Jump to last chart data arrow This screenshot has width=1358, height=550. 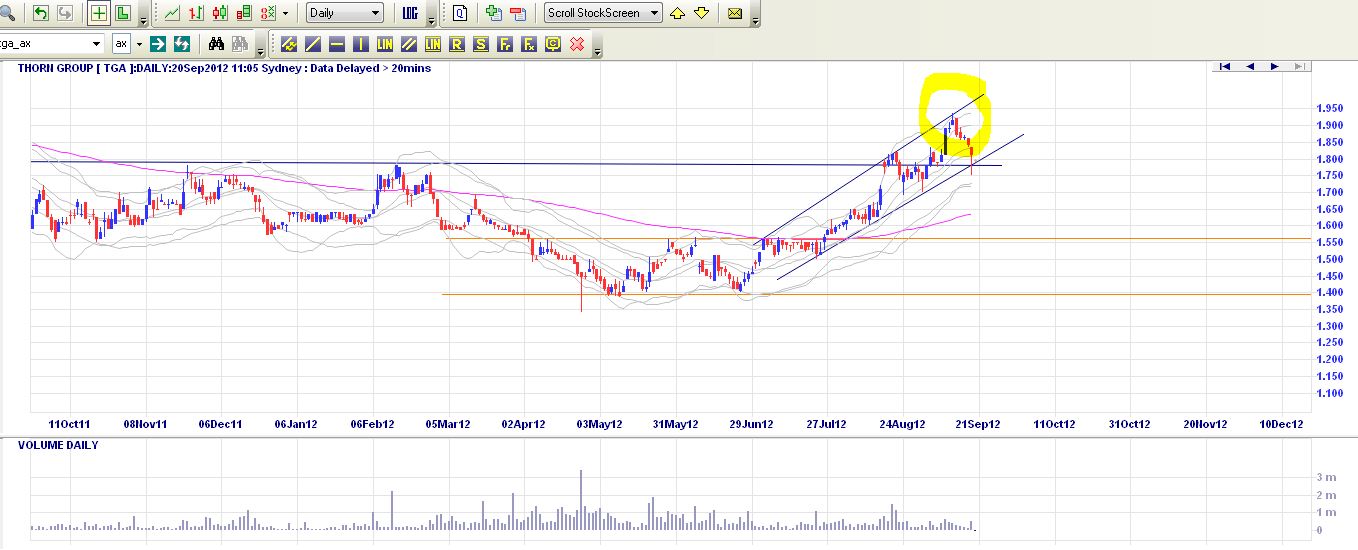[x=1299, y=66]
